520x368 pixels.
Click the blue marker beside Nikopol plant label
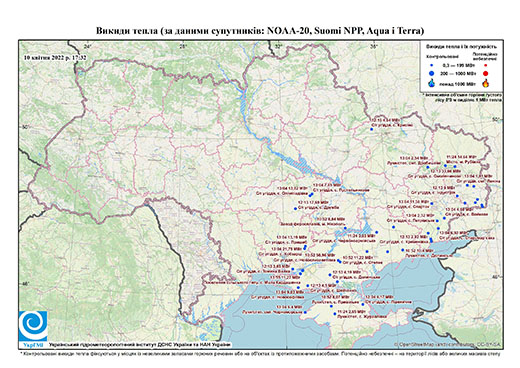345,228
